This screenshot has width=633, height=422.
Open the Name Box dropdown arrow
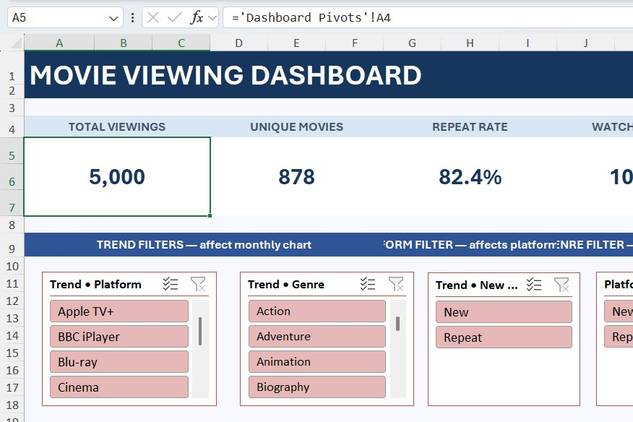(113, 18)
